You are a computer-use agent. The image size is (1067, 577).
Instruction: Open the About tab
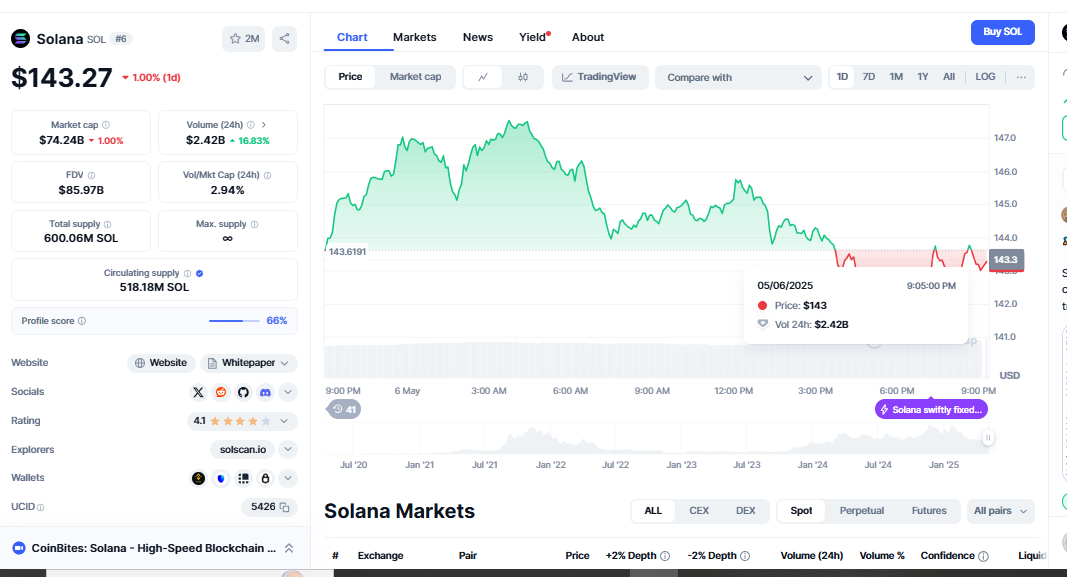pos(588,37)
